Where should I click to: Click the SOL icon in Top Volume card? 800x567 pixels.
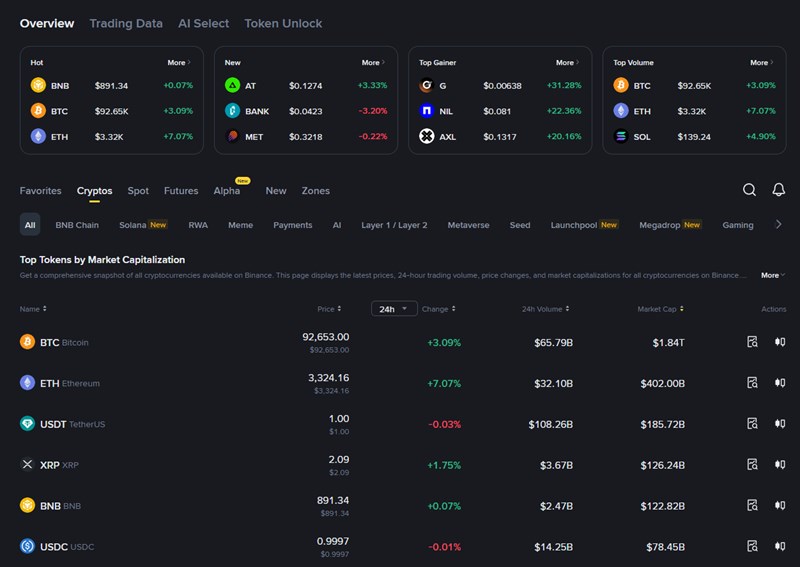pyautogui.click(x=621, y=136)
